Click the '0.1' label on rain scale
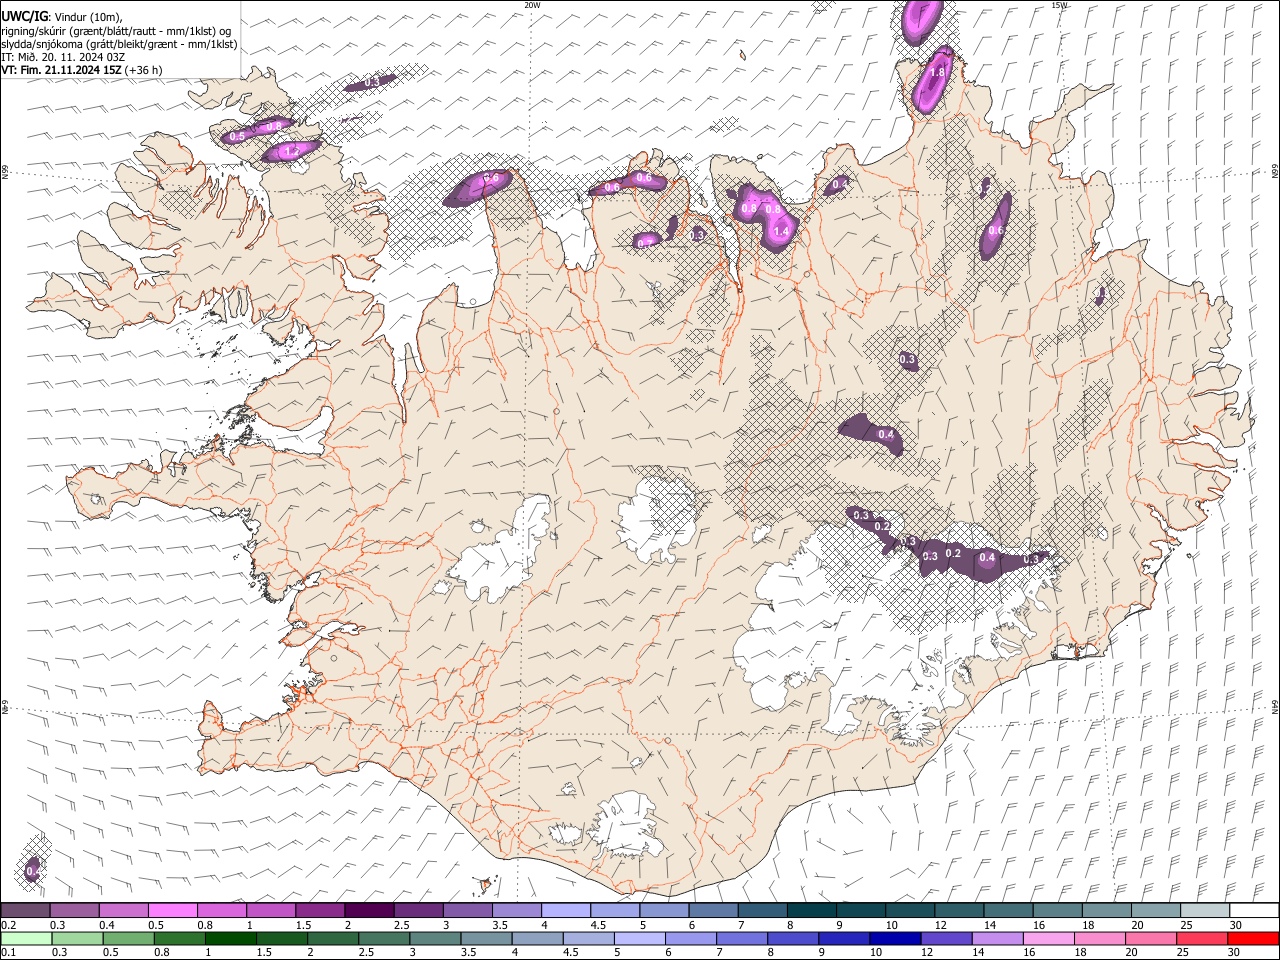Image resolution: width=1280 pixels, height=960 pixels. point(9,953)
